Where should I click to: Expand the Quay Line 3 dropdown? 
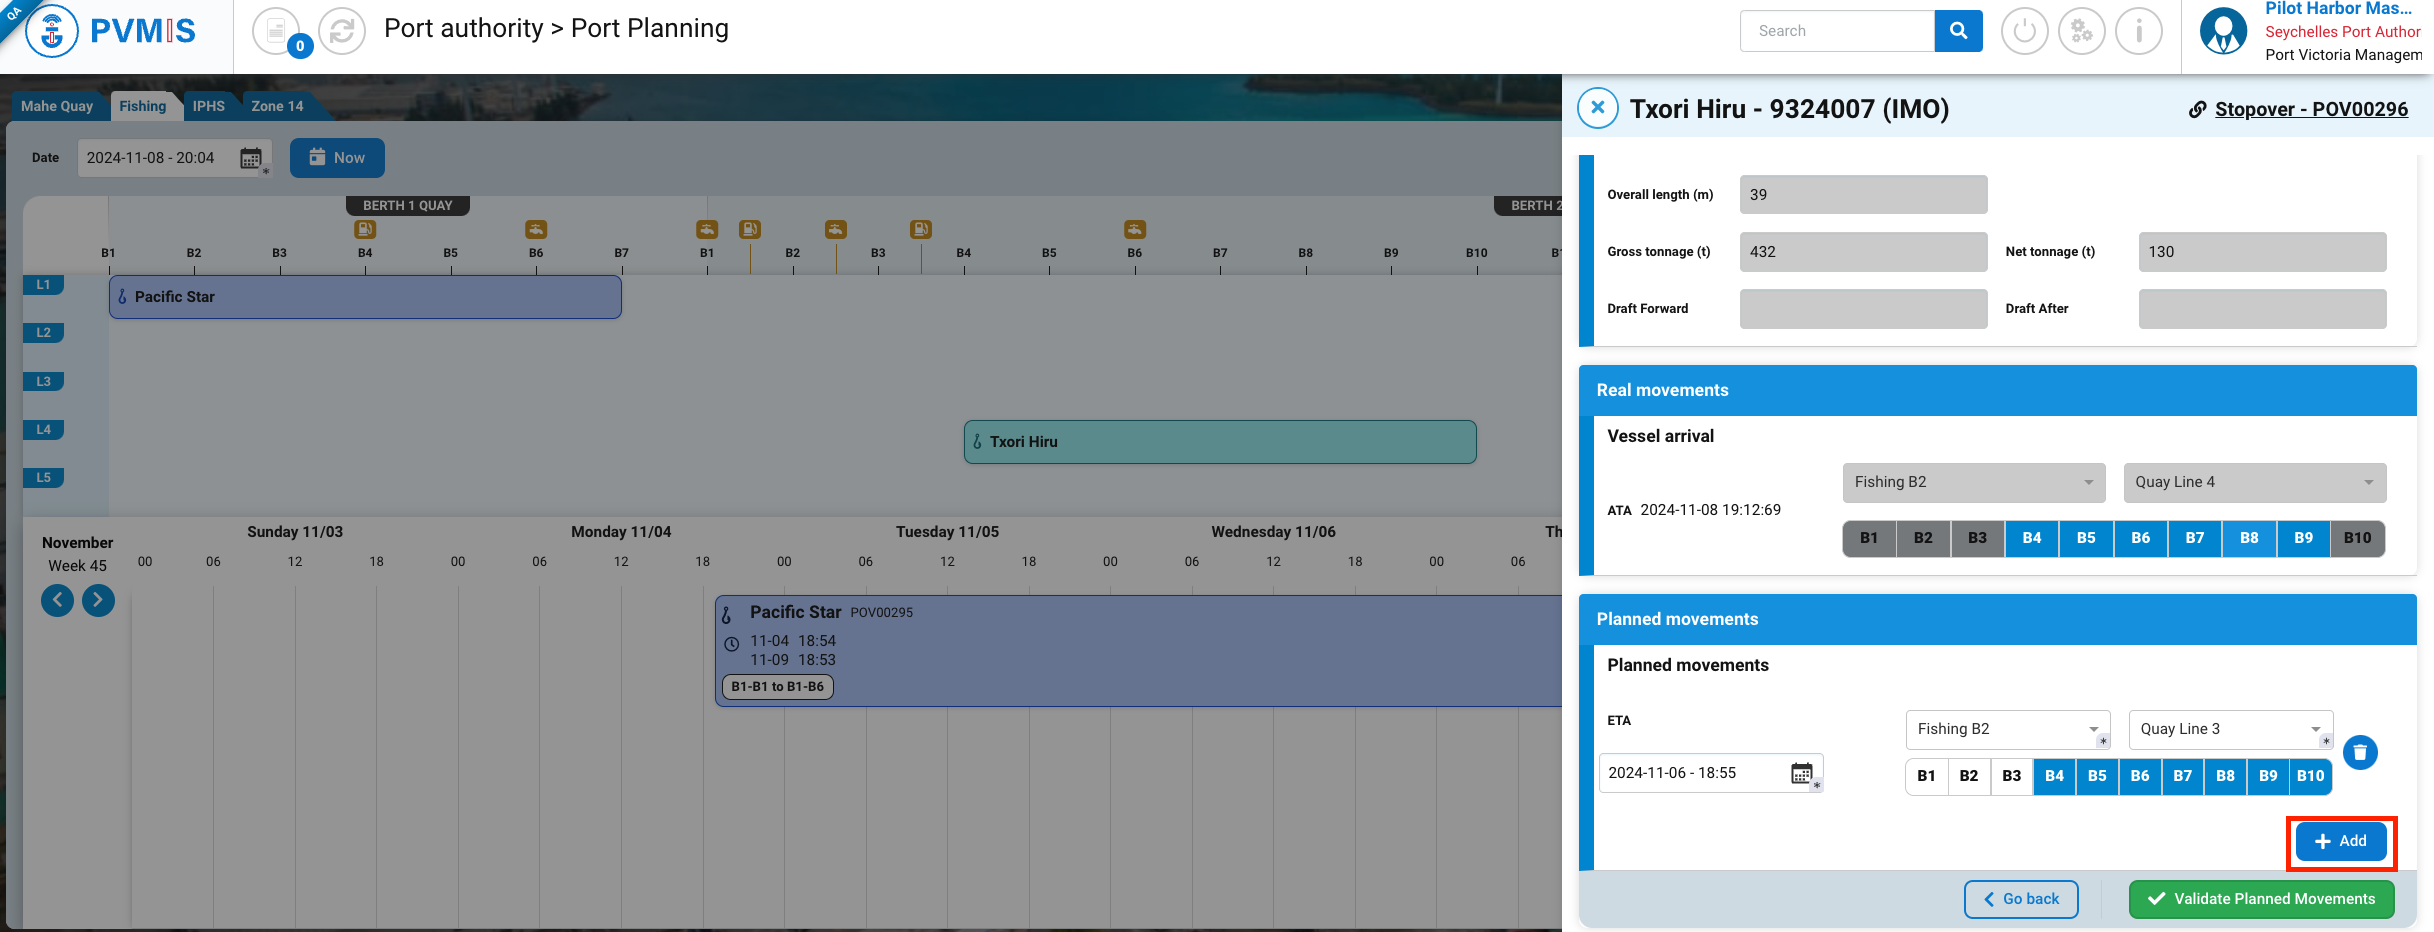tap(2230, 729)
